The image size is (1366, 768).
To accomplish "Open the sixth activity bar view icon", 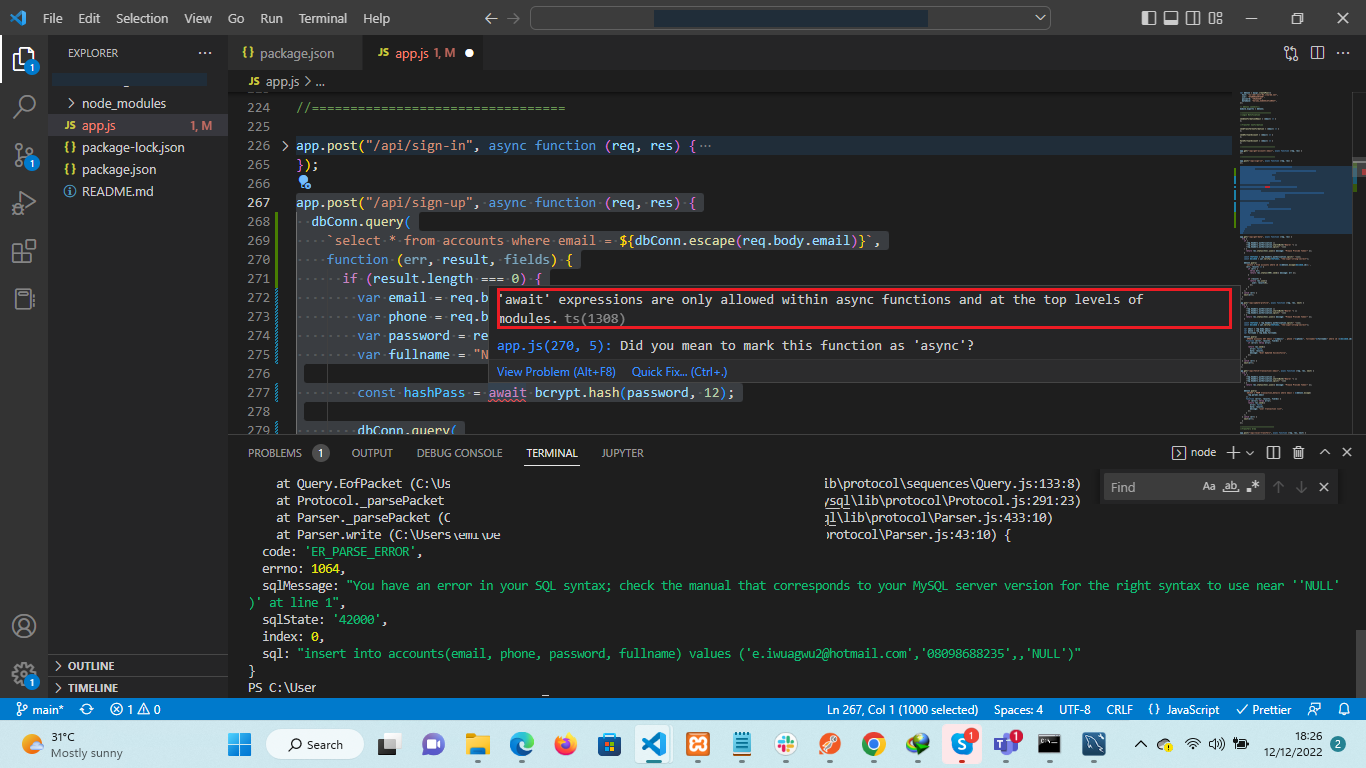I will (24, 299).
